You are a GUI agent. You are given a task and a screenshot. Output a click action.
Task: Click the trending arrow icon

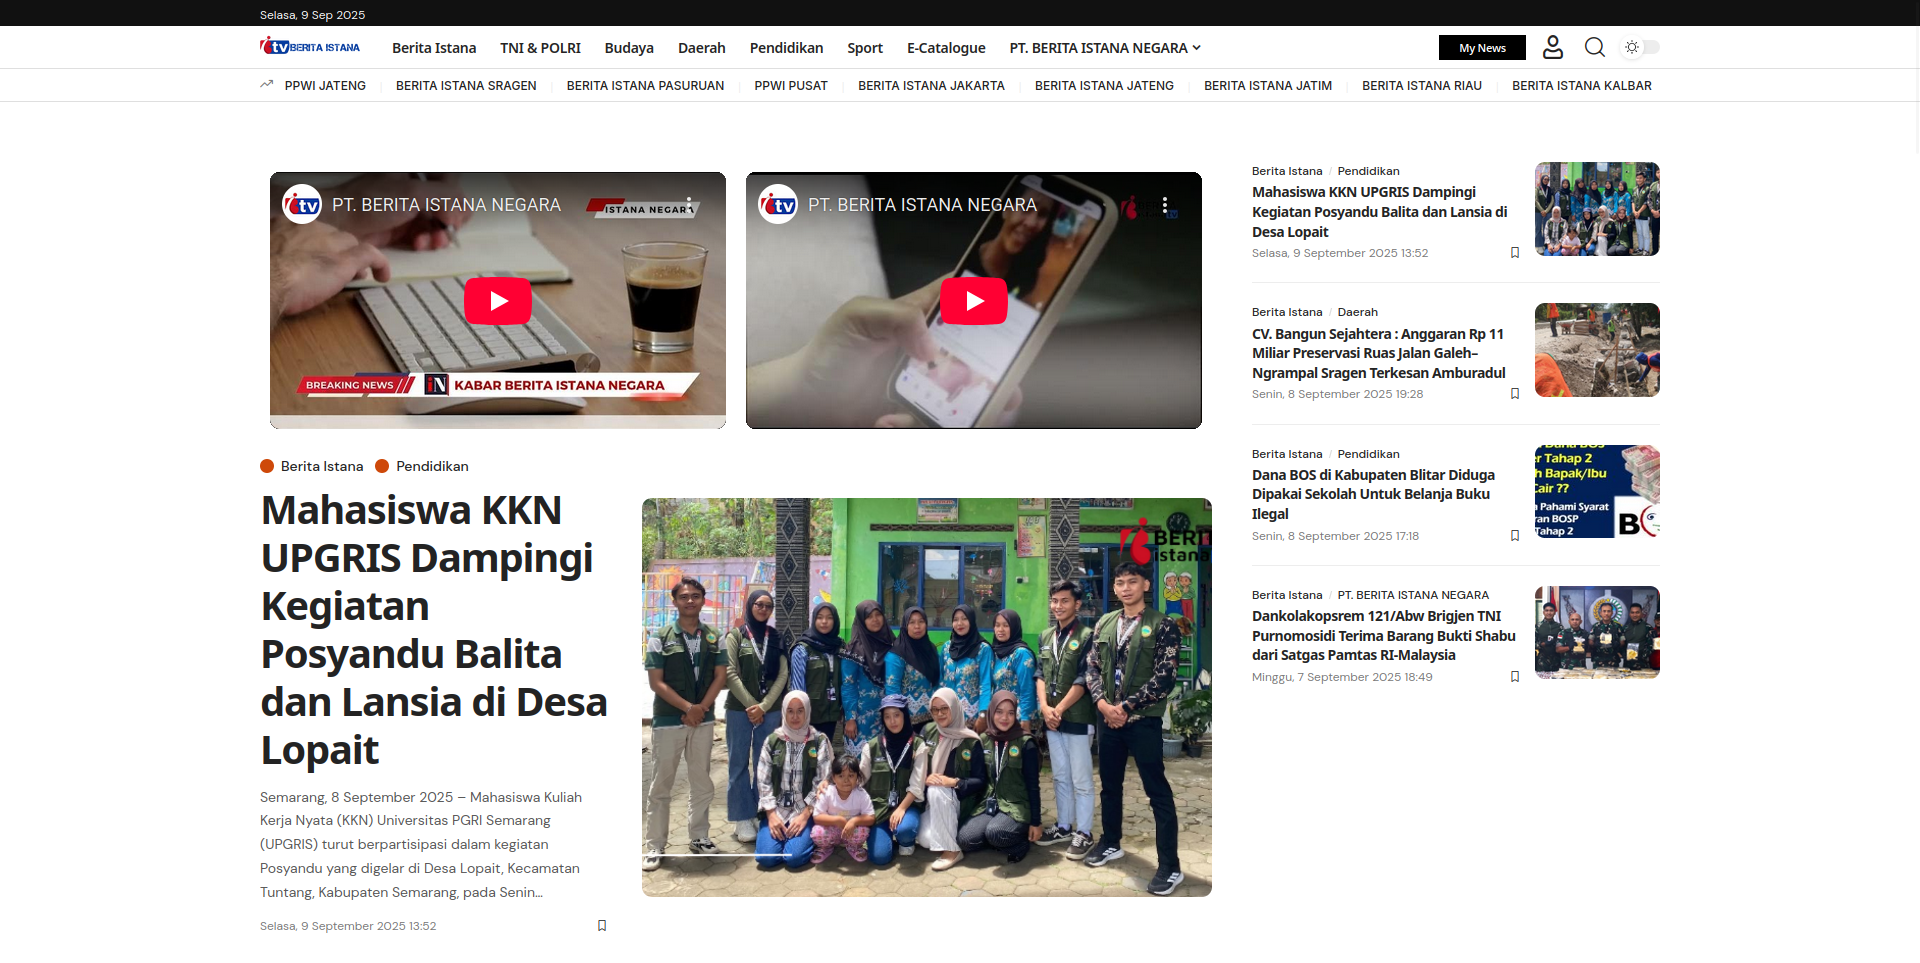click(x=267, y=85)
